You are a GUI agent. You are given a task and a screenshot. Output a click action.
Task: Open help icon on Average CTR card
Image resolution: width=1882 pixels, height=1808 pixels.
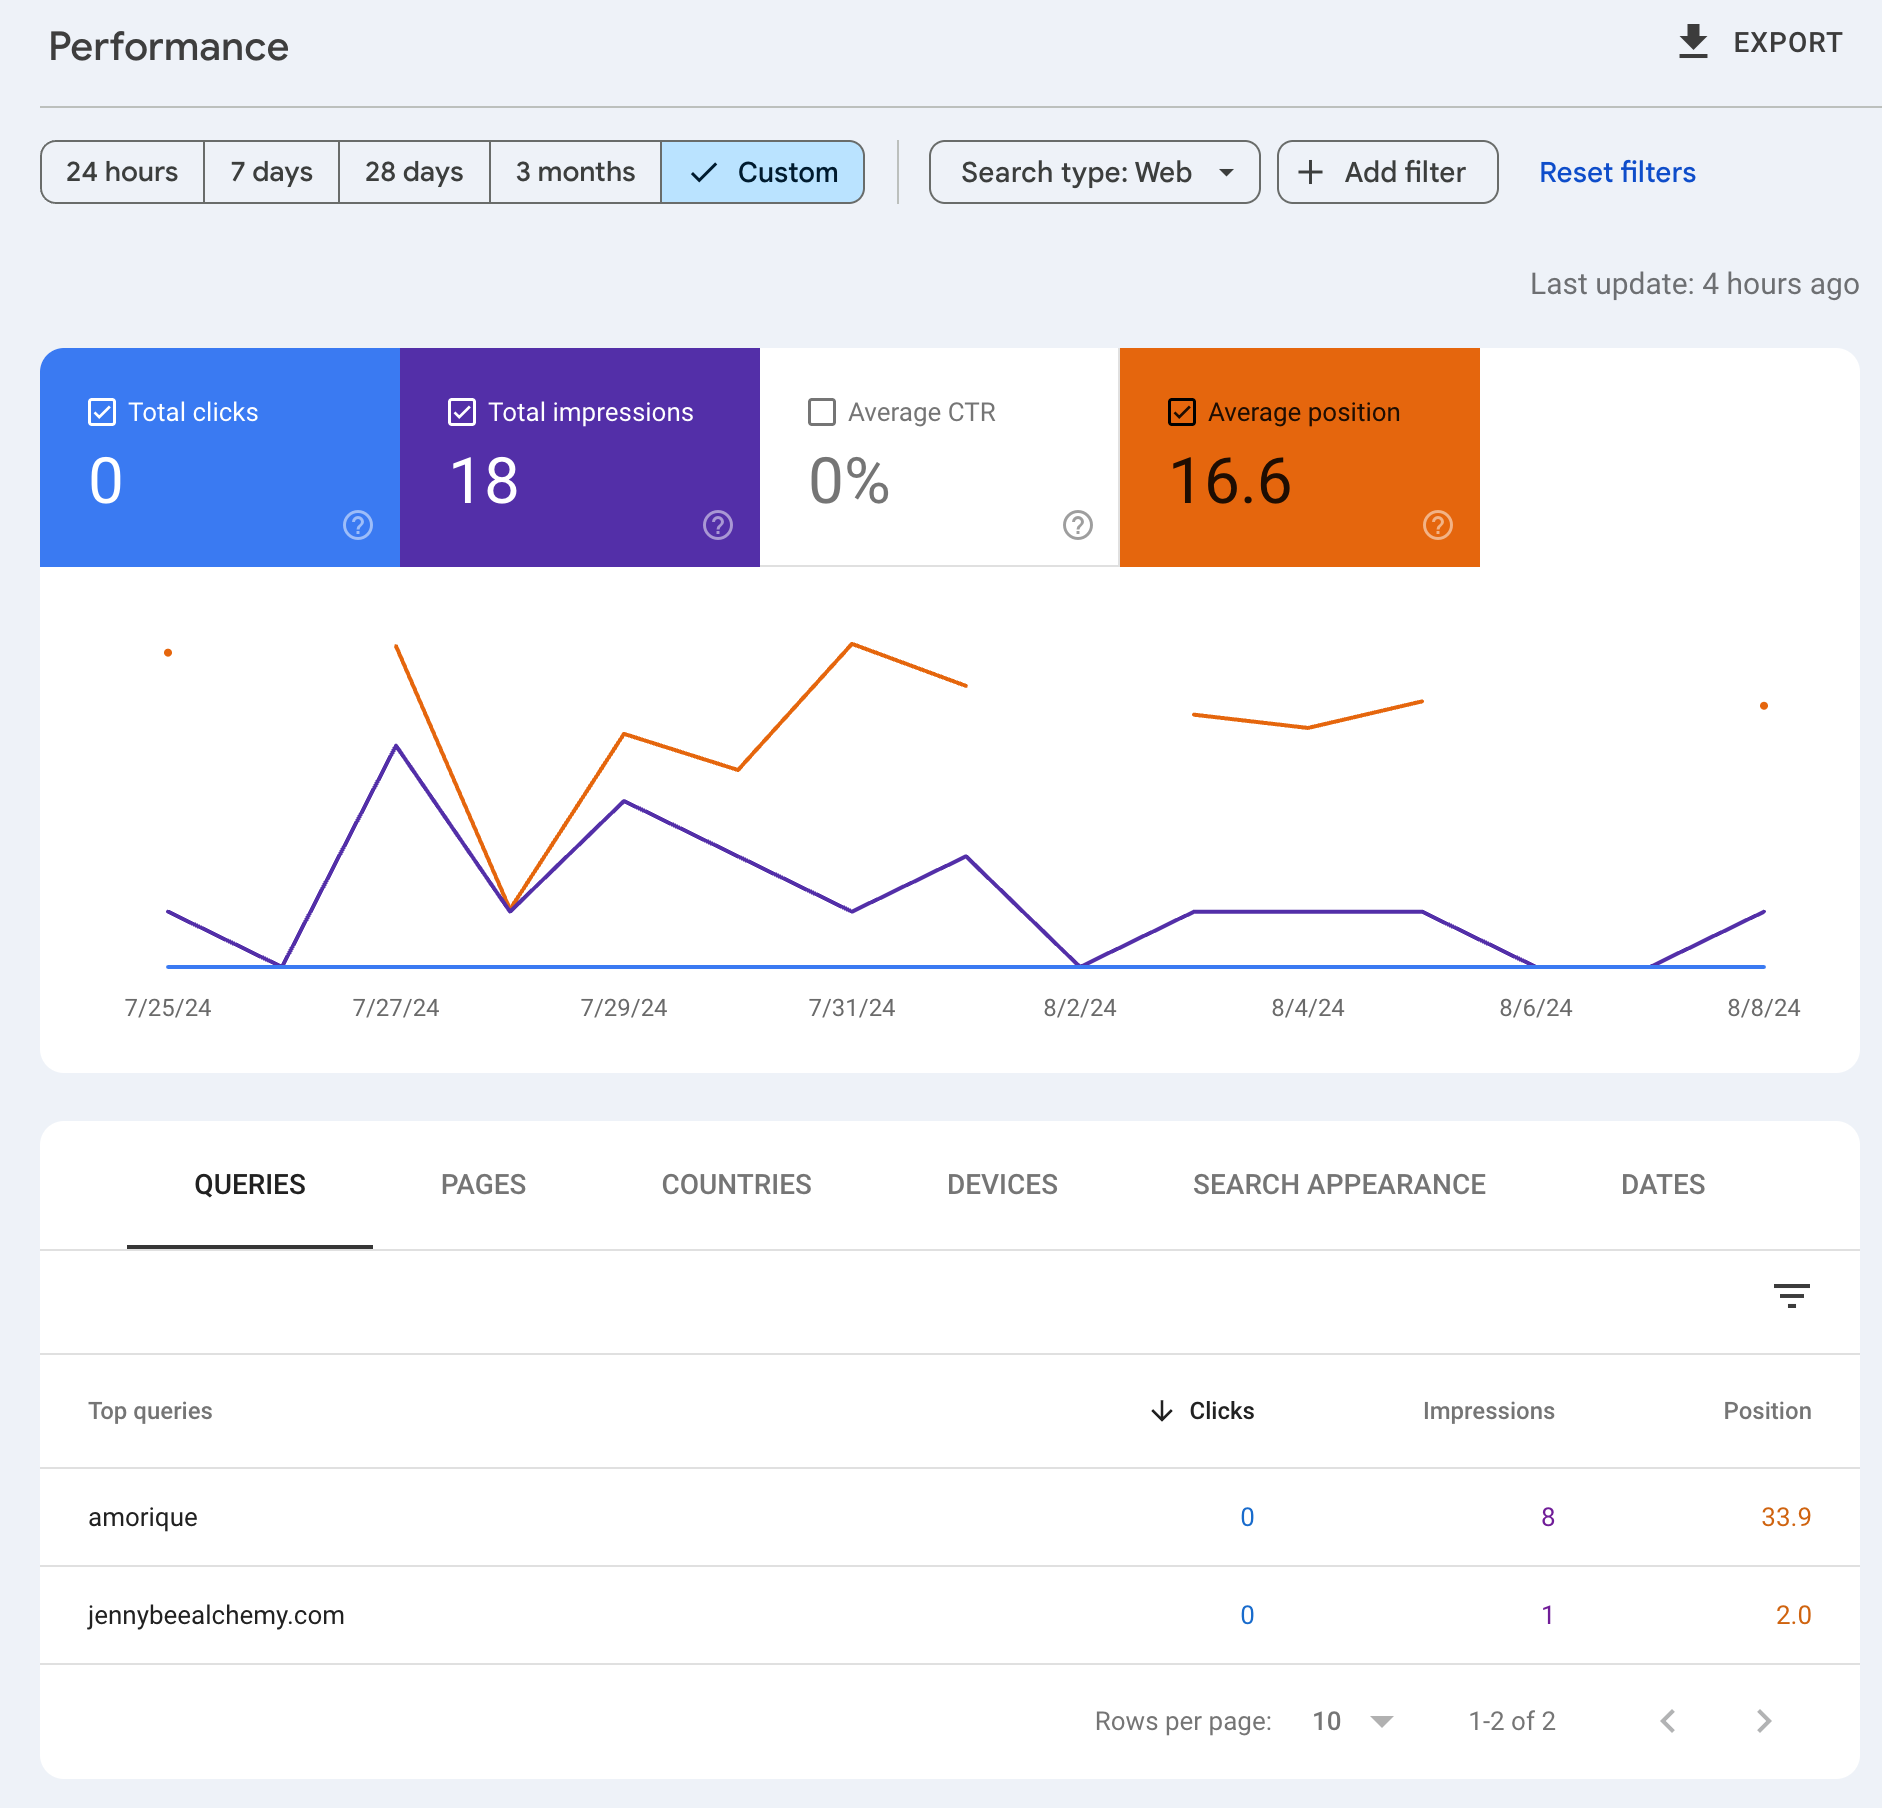(1078, 525)
